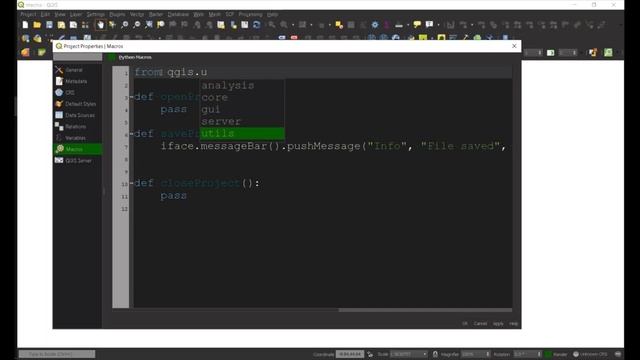Choose 'core' from autocomplete list
The image size is (640, 360).
coord(242,98)
